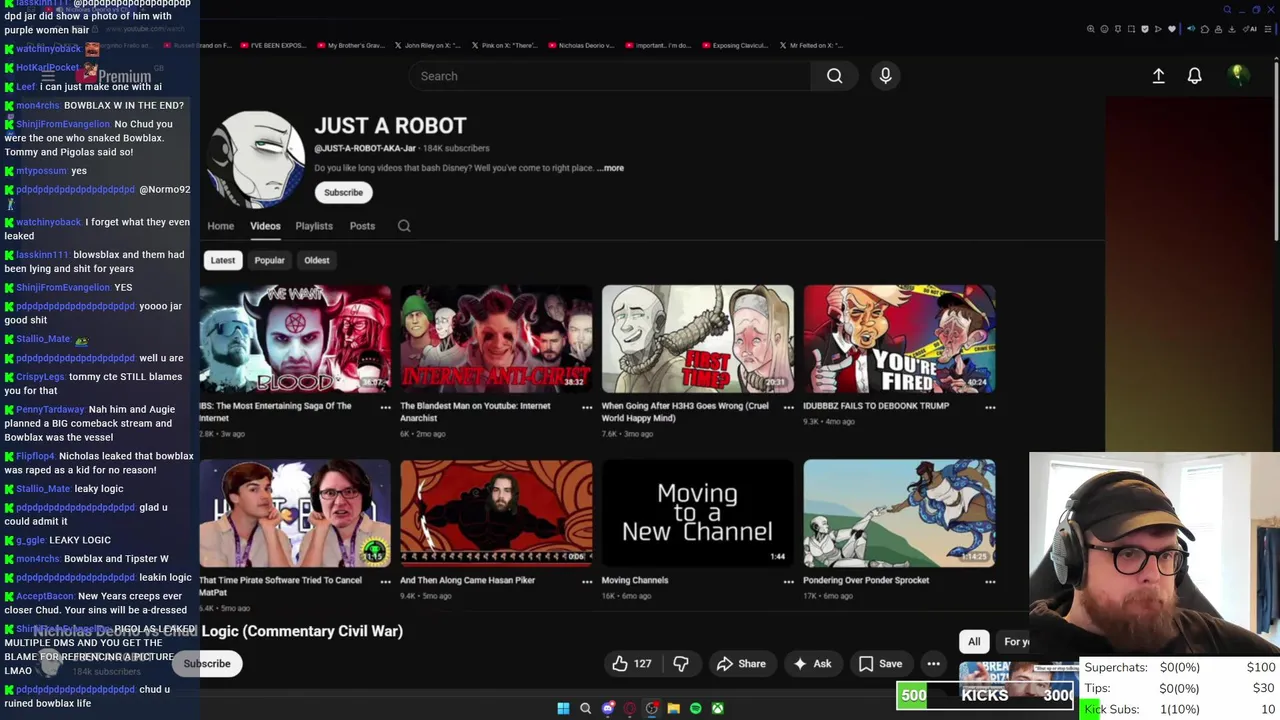Click the @JUST-A-ROBOT-AKA-Jar handle text
The height and width of the screenshot is (720, 1280).
click(x=364, y=148)
